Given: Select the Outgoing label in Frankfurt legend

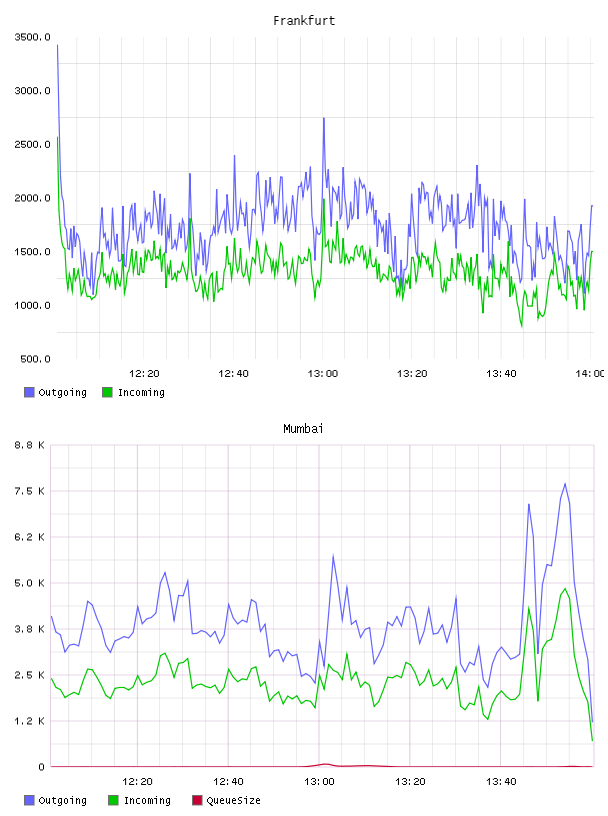Looking at the screenshot, I should pos(62,393).
